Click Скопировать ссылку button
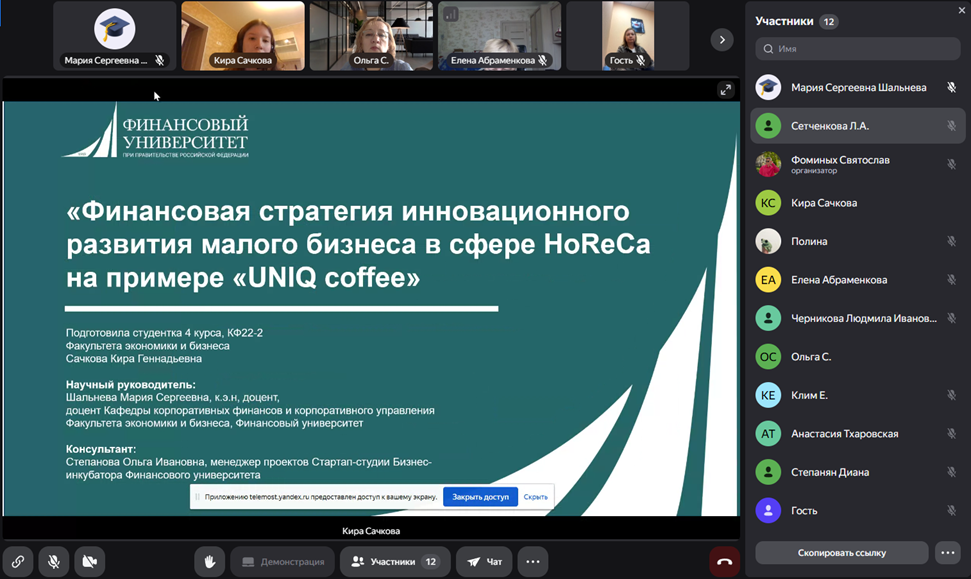The image size is (971, 579). tap(842, 552)
